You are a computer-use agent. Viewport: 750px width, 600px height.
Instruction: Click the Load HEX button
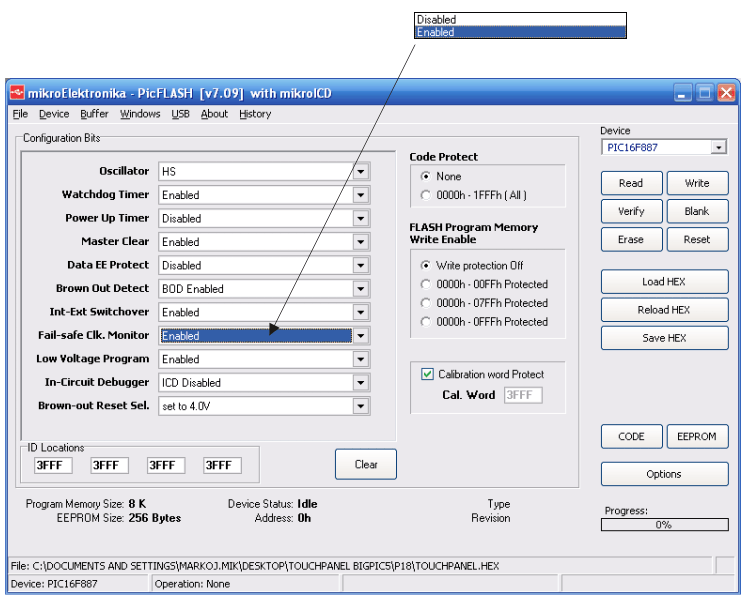pyautogui.click(x=664, y=282)
